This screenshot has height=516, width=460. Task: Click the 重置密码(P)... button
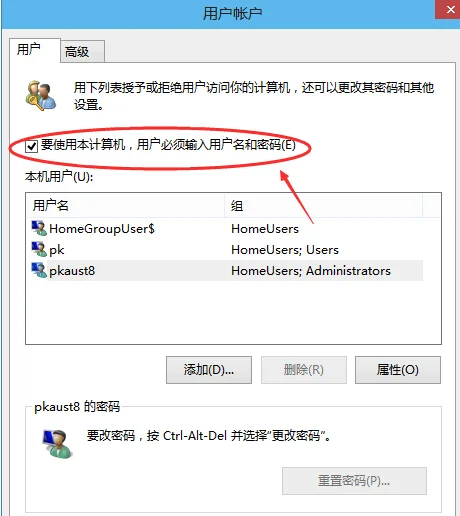[x=354, y=481]
